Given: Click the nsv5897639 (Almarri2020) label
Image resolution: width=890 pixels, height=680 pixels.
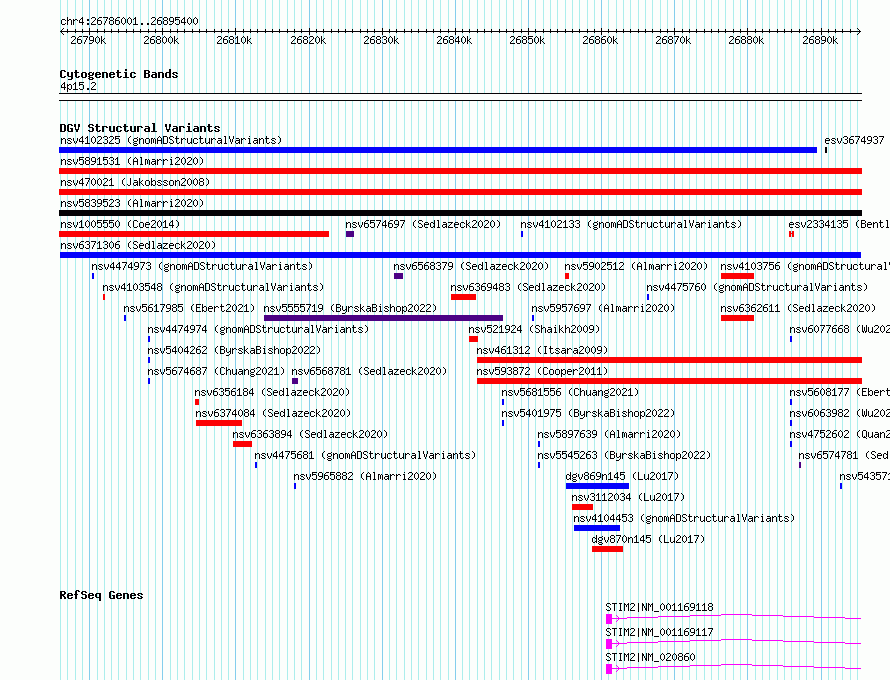Looking at the screenshot, I should click(x=609, y=434).
